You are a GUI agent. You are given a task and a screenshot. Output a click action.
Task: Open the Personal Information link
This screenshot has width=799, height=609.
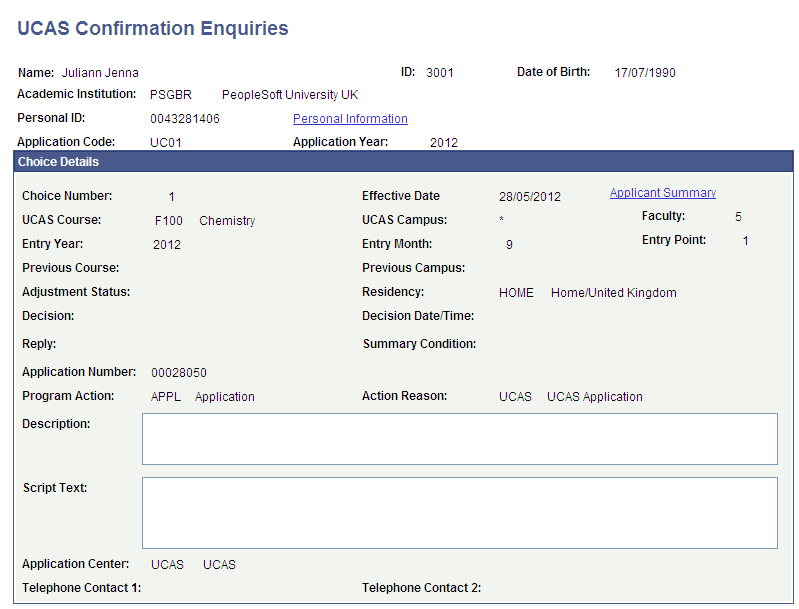point(350,119)
